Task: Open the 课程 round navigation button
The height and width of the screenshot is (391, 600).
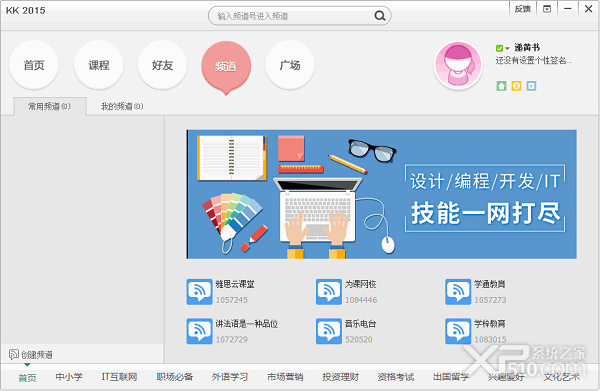Action: coord(99,65)
